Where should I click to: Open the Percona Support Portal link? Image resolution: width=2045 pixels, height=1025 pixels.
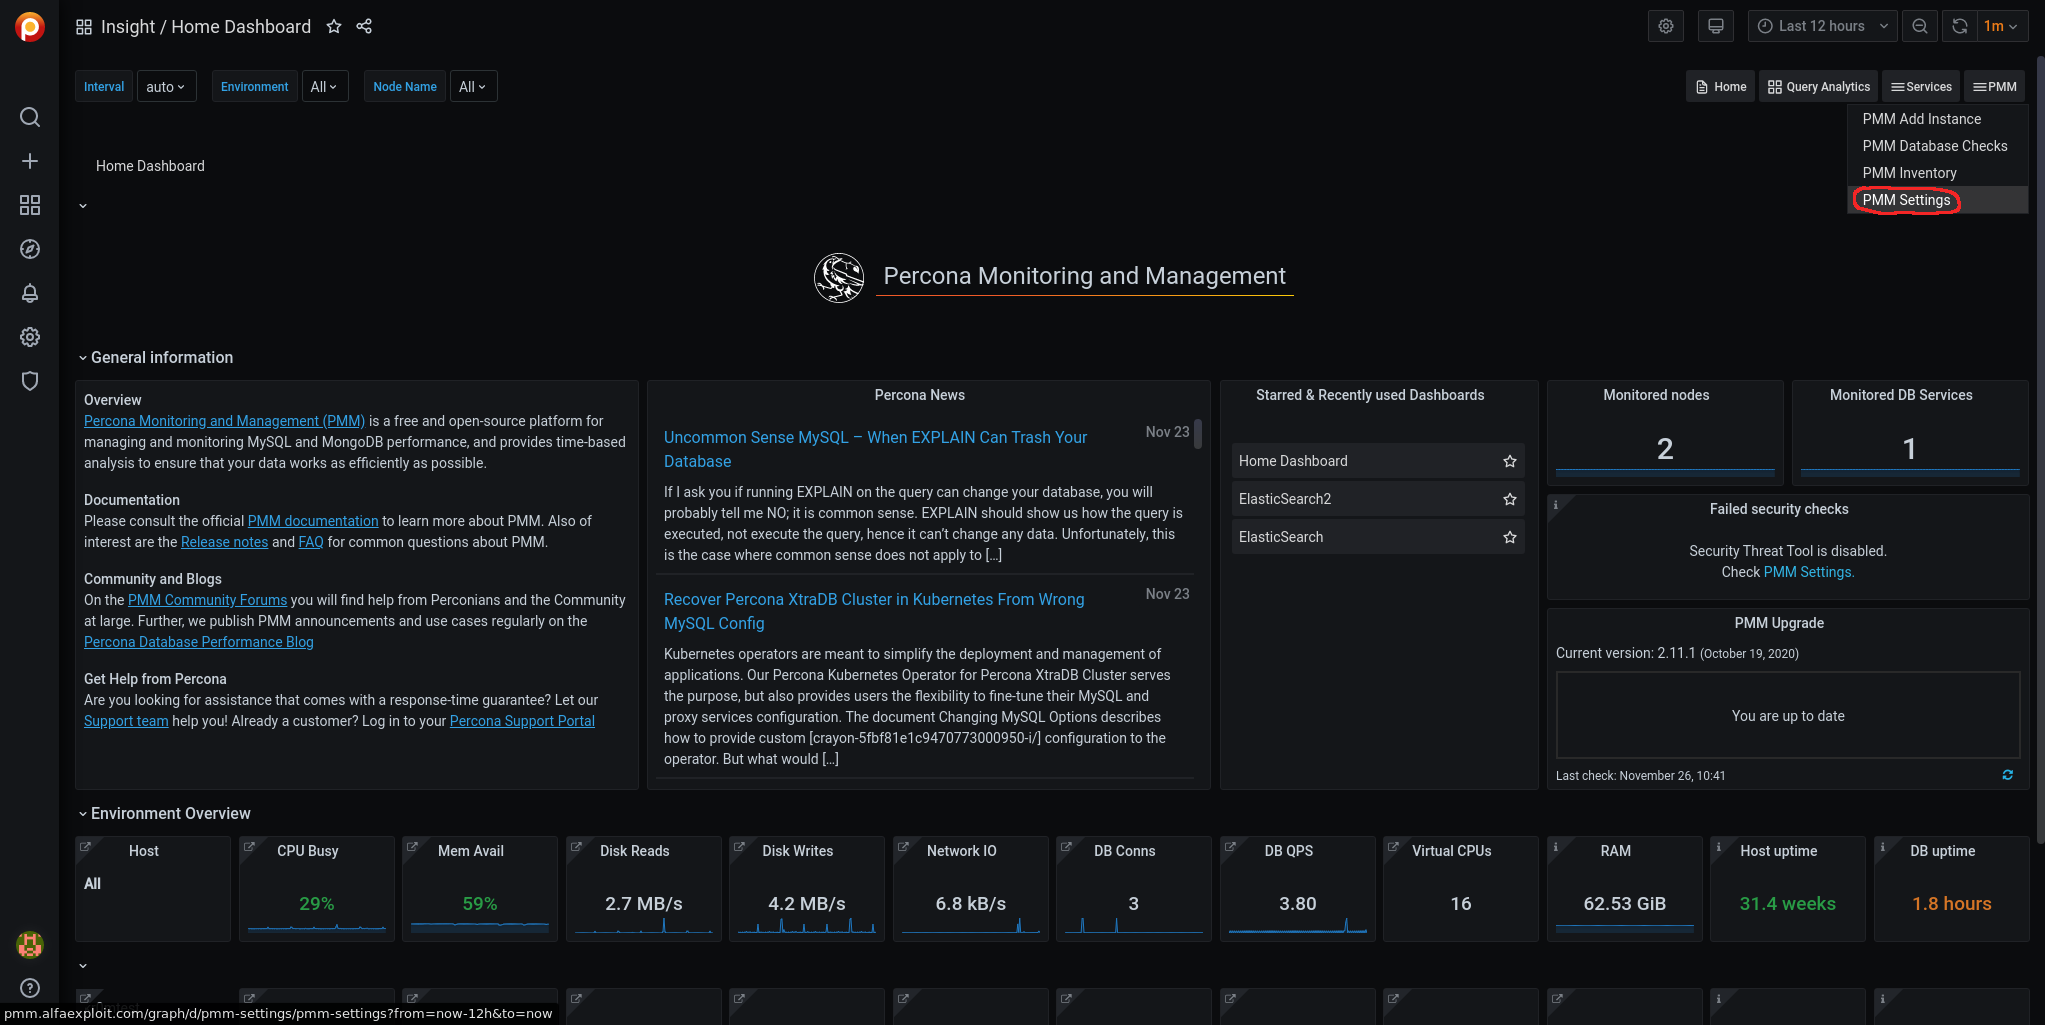(522, 721)
